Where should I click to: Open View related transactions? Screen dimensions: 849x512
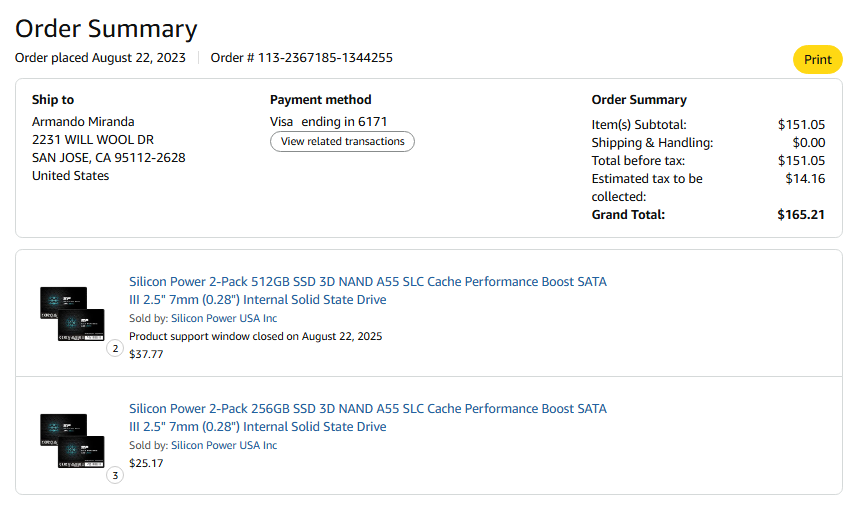coord(342,142)
